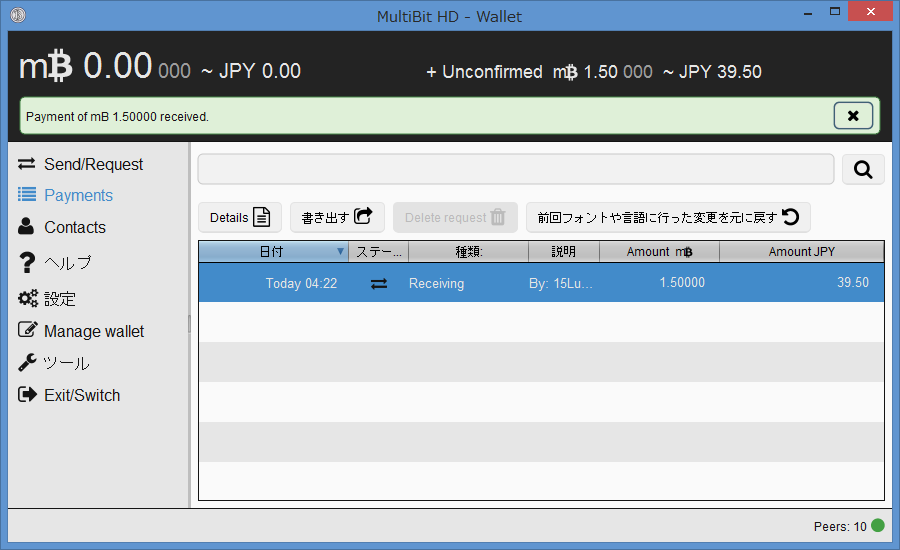Sort by the 日付 date column
This screenshot has width=900, height=550.
pos(274,251)
